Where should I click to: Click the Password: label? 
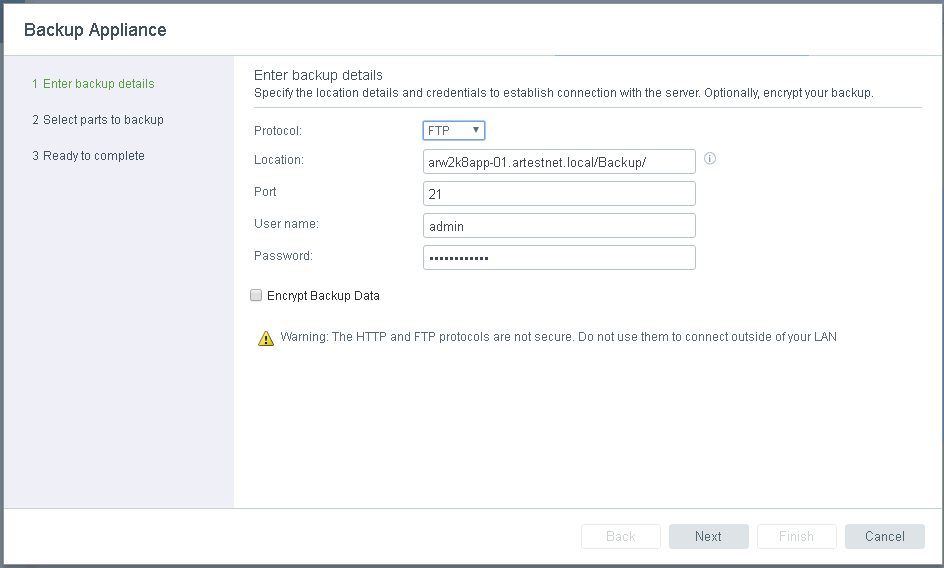(283, 255)
